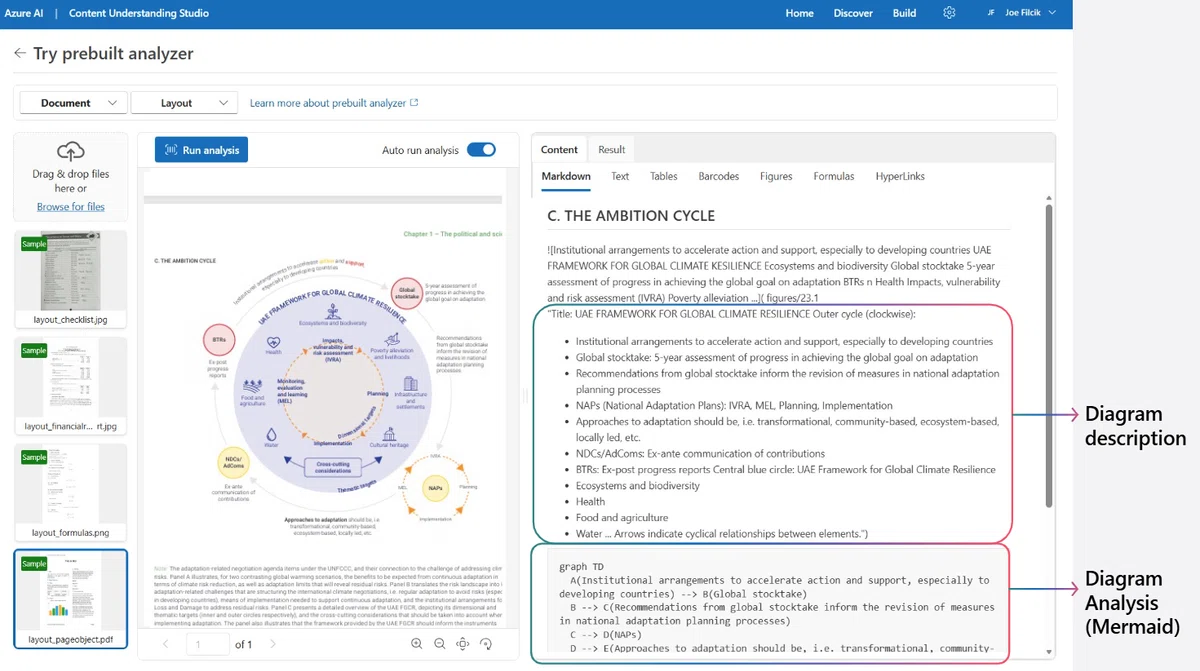Select the Figures sub-tab
Screen dimensions: 1200x671
(x=776, y=176)
